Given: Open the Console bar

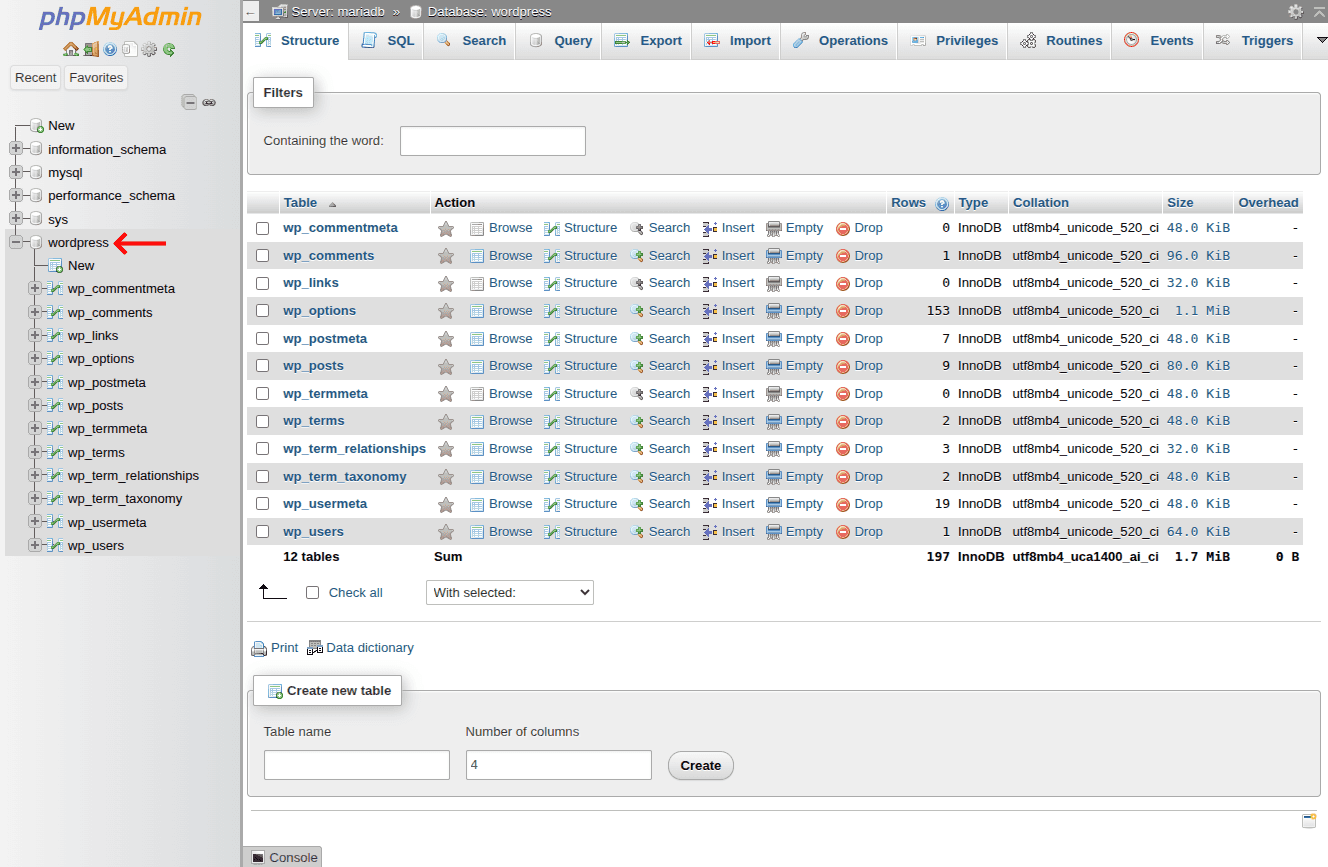Looking at the screenshot, I should coord(284,857).
